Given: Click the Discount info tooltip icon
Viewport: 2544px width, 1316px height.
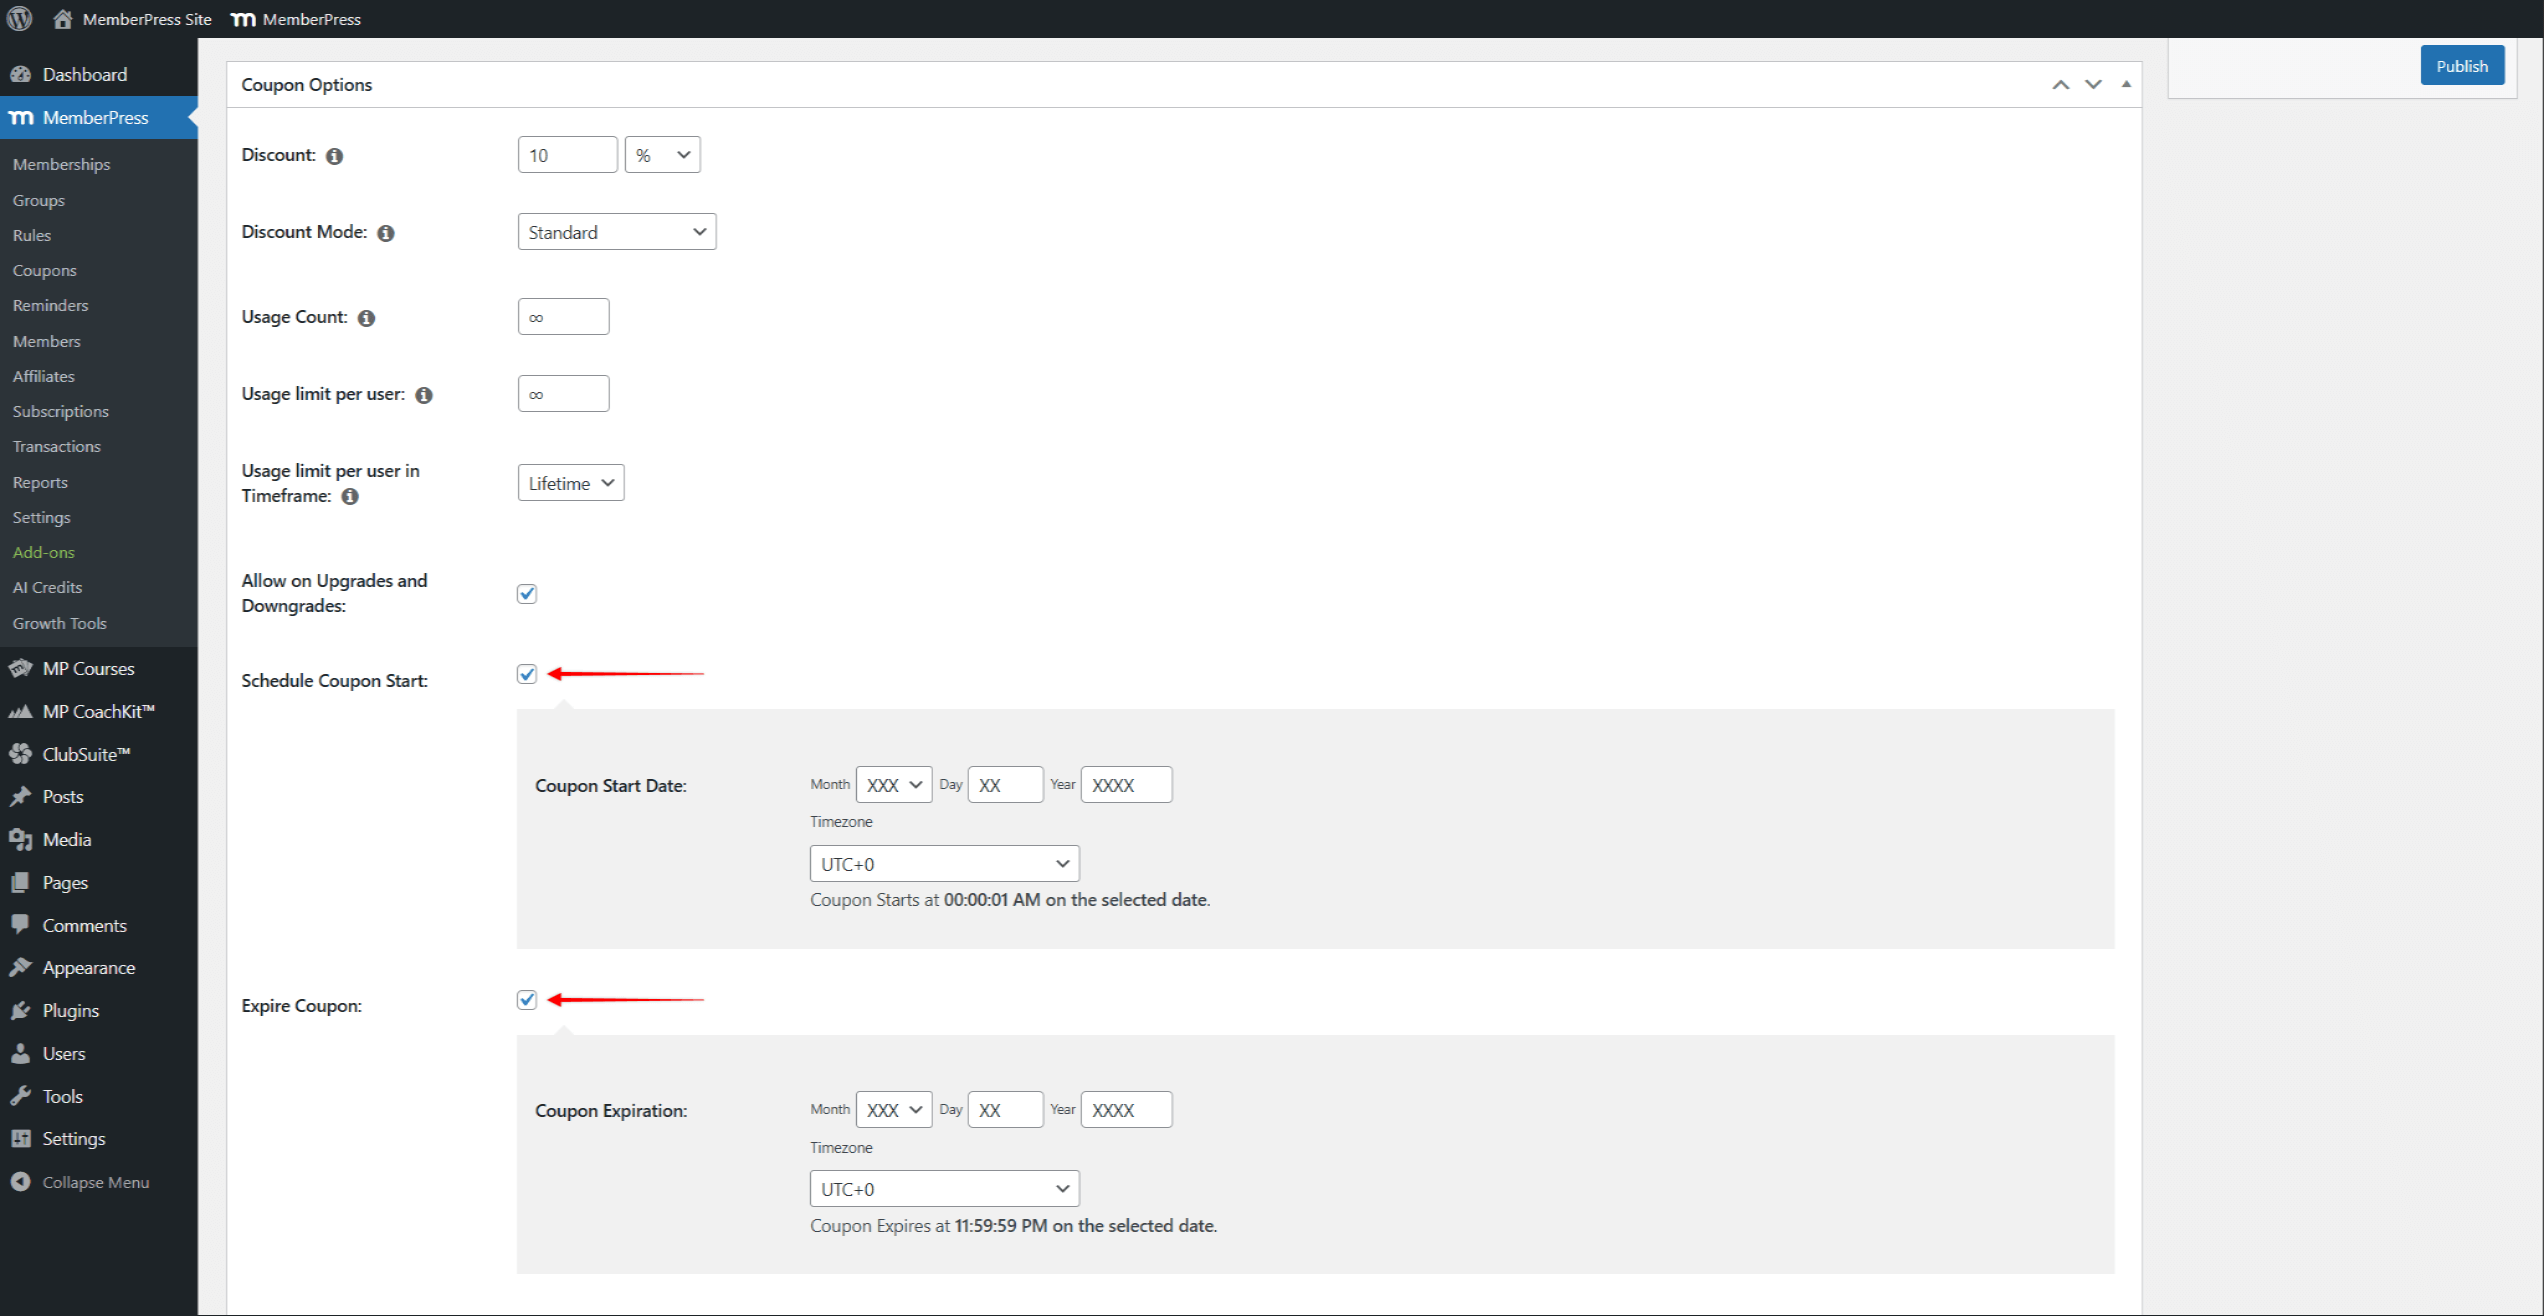Looking at the screenshot, I should point(335,156).
